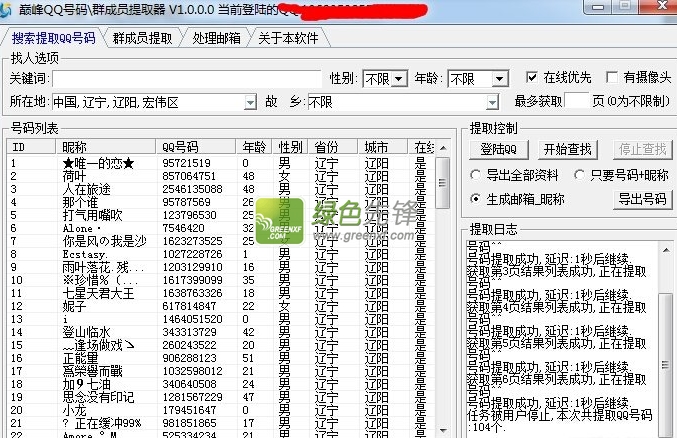Sort by the 性别 column header
This screenshot has width=677, height=438.
(290, 147)
